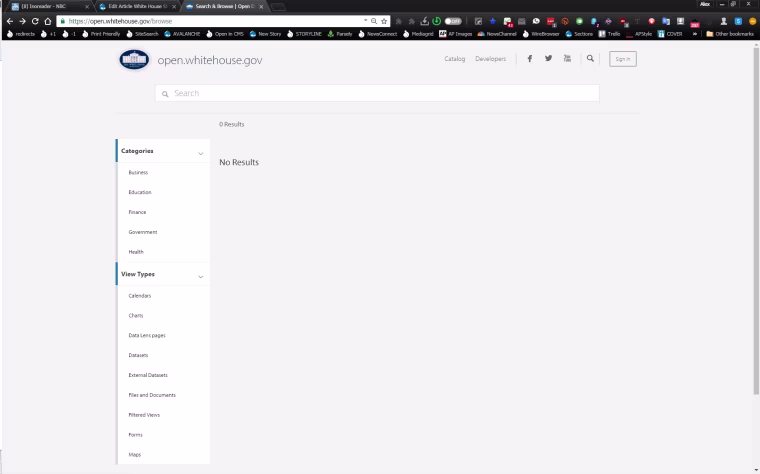
Task: Filter by Government category
Action: (x=143, y=232)
